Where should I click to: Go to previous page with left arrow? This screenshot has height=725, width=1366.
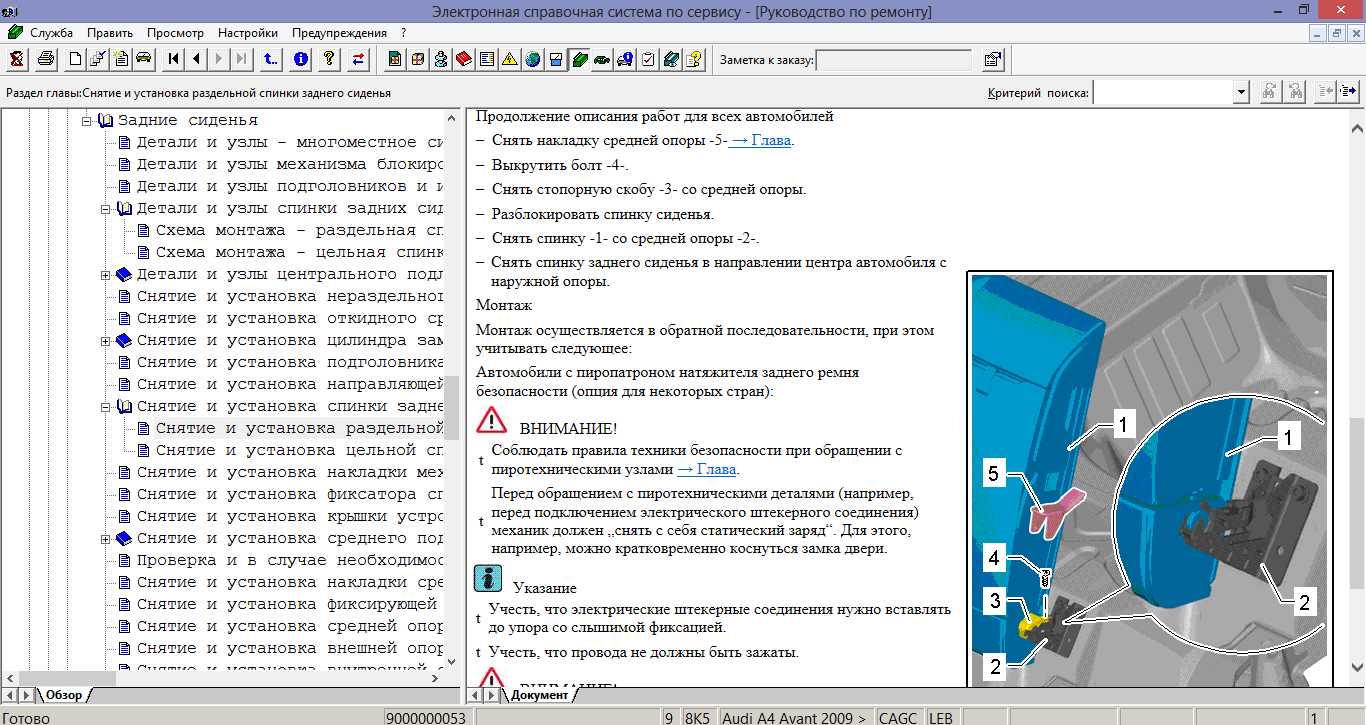point(196,59)
